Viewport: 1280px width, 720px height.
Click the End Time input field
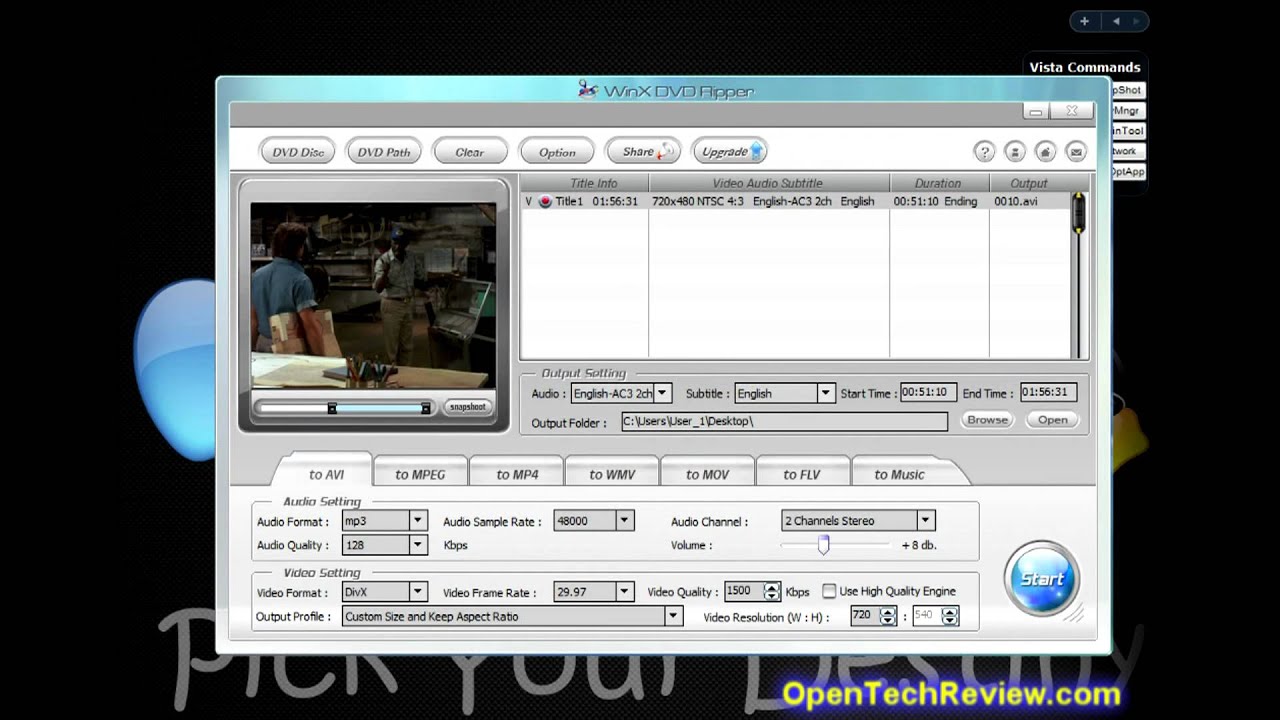(1047, 393)
